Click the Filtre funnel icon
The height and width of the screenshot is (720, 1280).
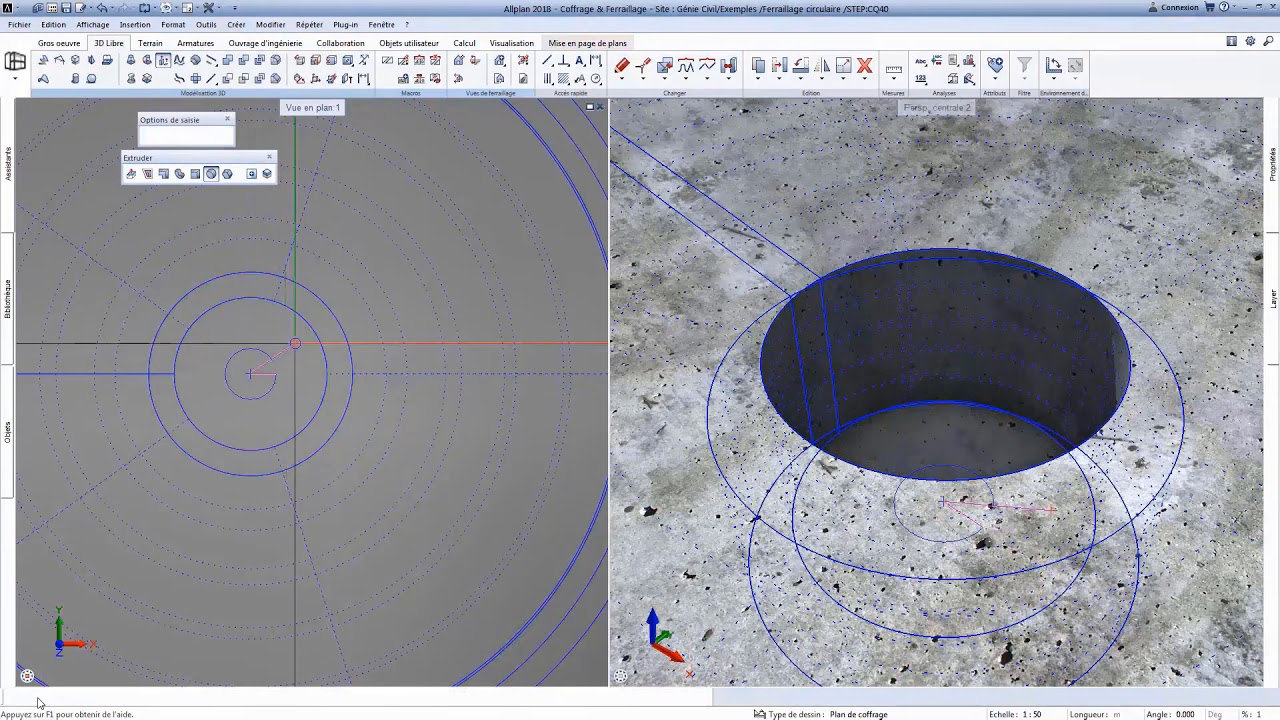[1024, 66]
